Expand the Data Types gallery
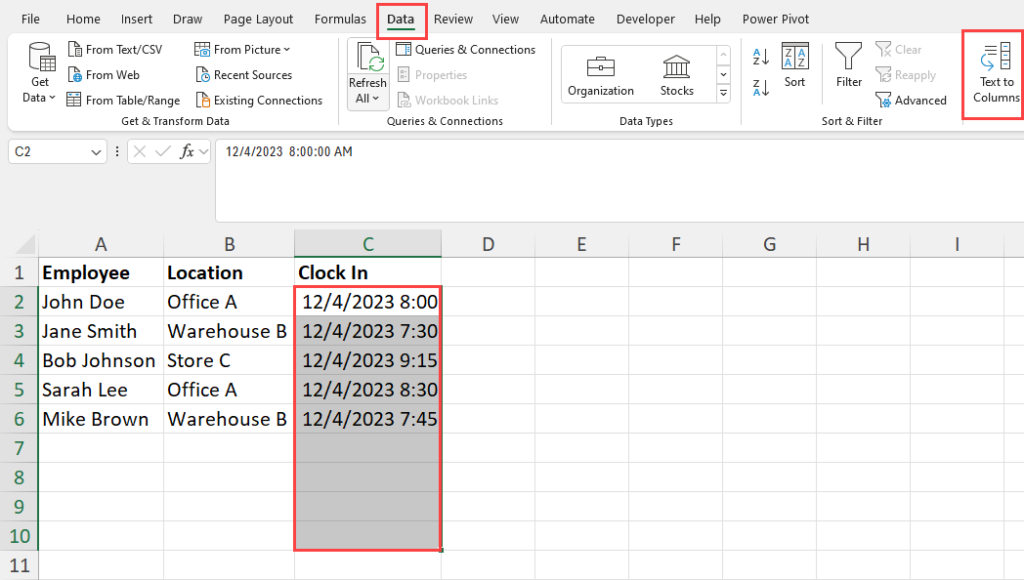This screenshot has width=1024, height=580. (724, 93)
